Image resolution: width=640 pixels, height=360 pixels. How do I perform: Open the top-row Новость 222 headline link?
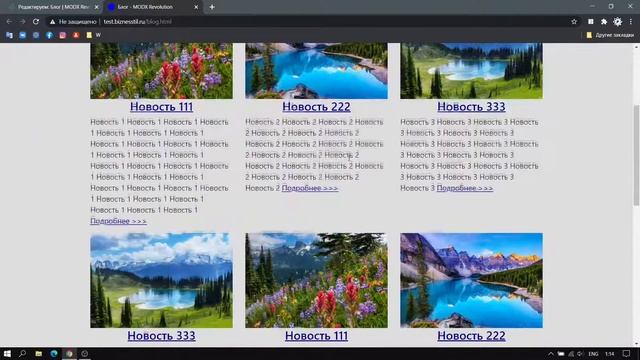[x=316, y=107]
